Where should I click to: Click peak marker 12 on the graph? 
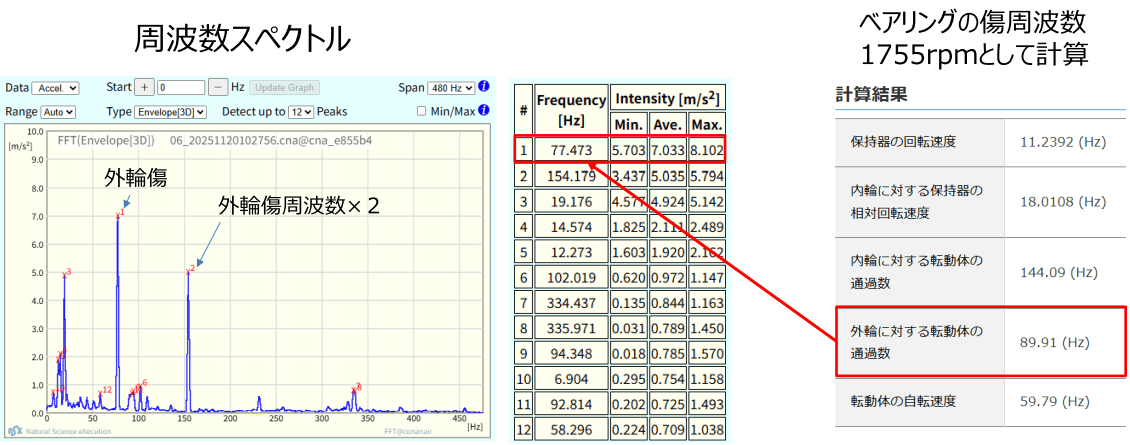104,390
